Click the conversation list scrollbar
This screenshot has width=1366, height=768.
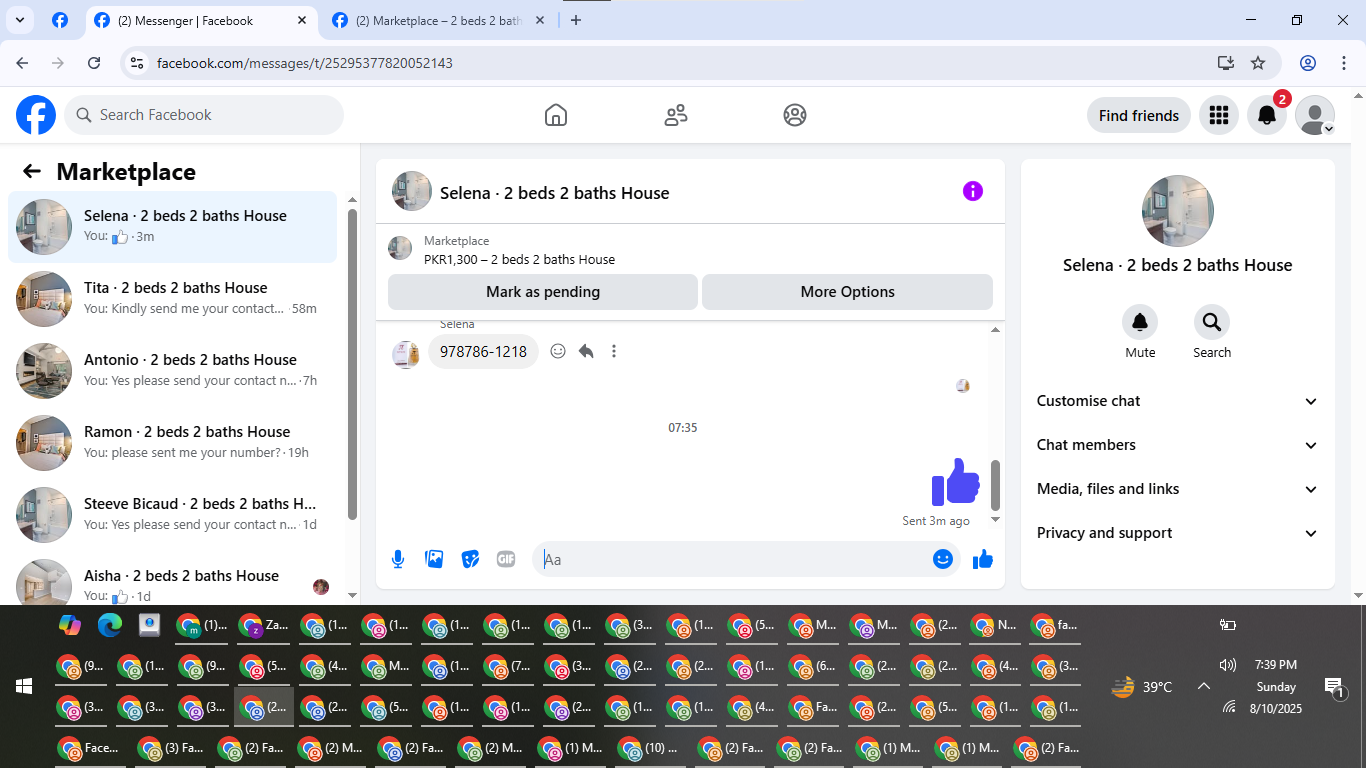(352, 365)
